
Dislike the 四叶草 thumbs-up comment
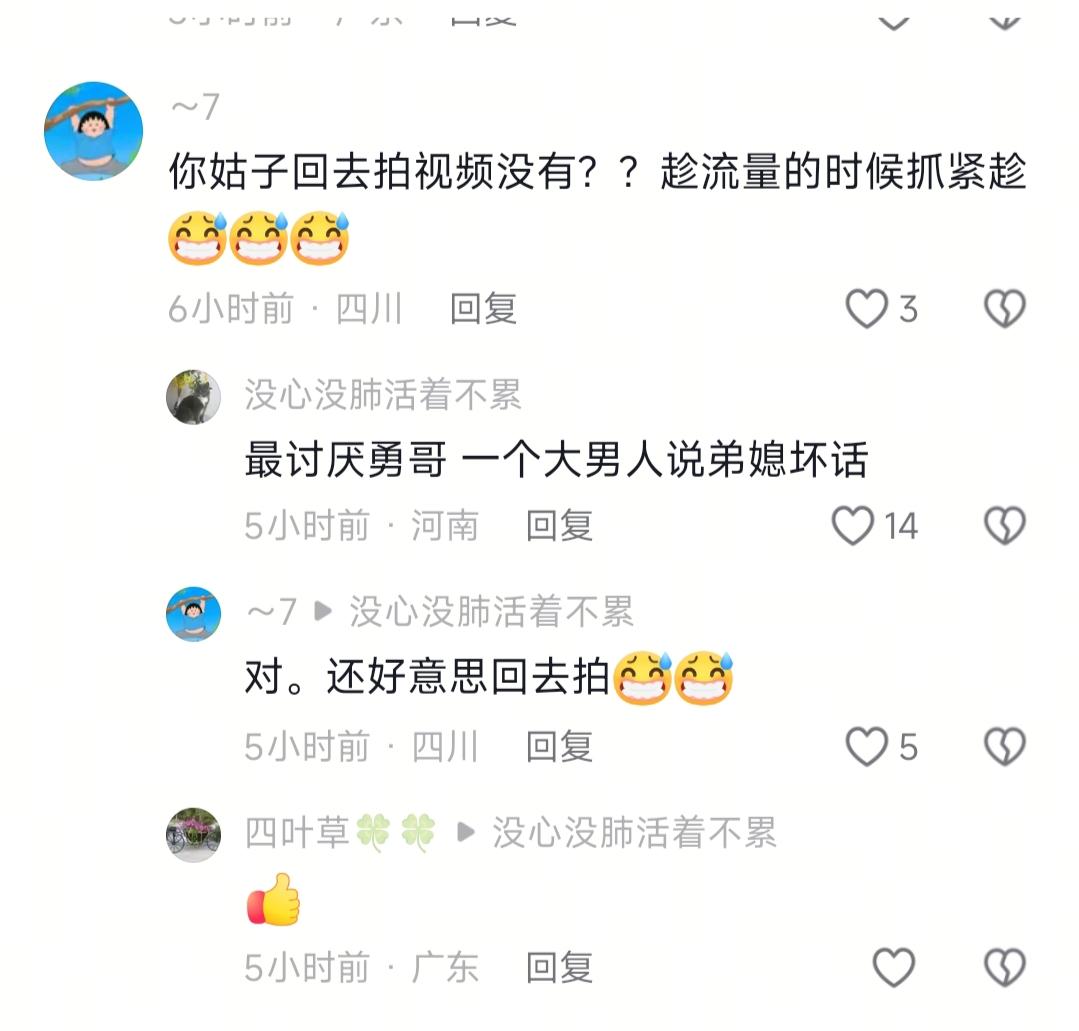pyautogui.click(x=1005, y=967)
